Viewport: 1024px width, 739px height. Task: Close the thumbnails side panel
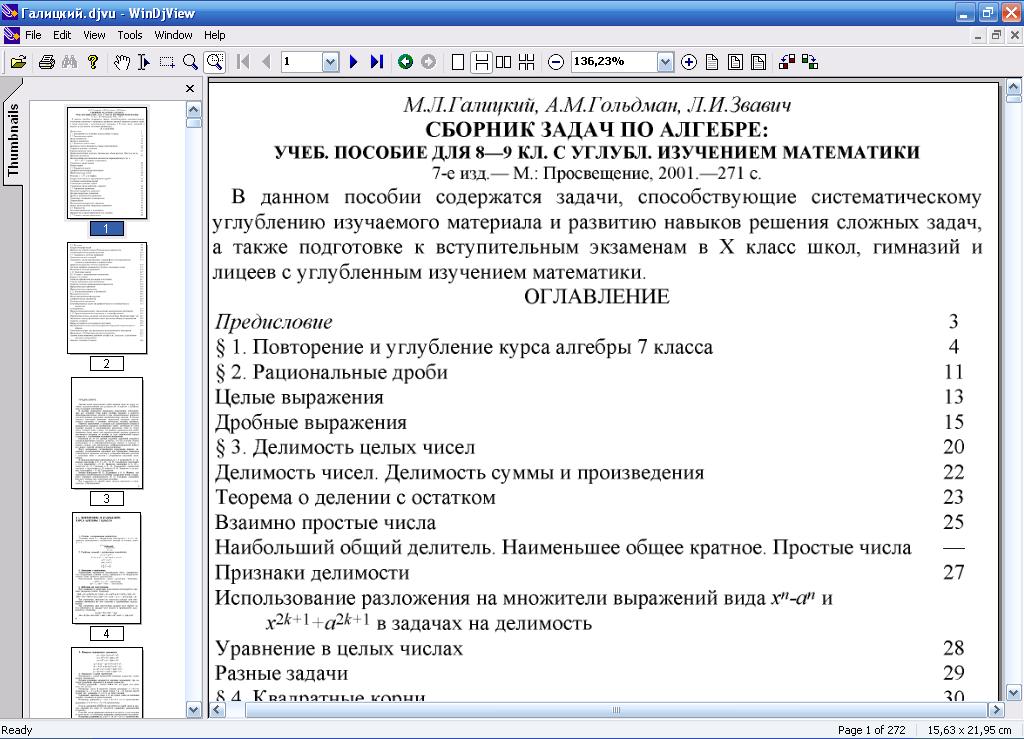[190, 88]
